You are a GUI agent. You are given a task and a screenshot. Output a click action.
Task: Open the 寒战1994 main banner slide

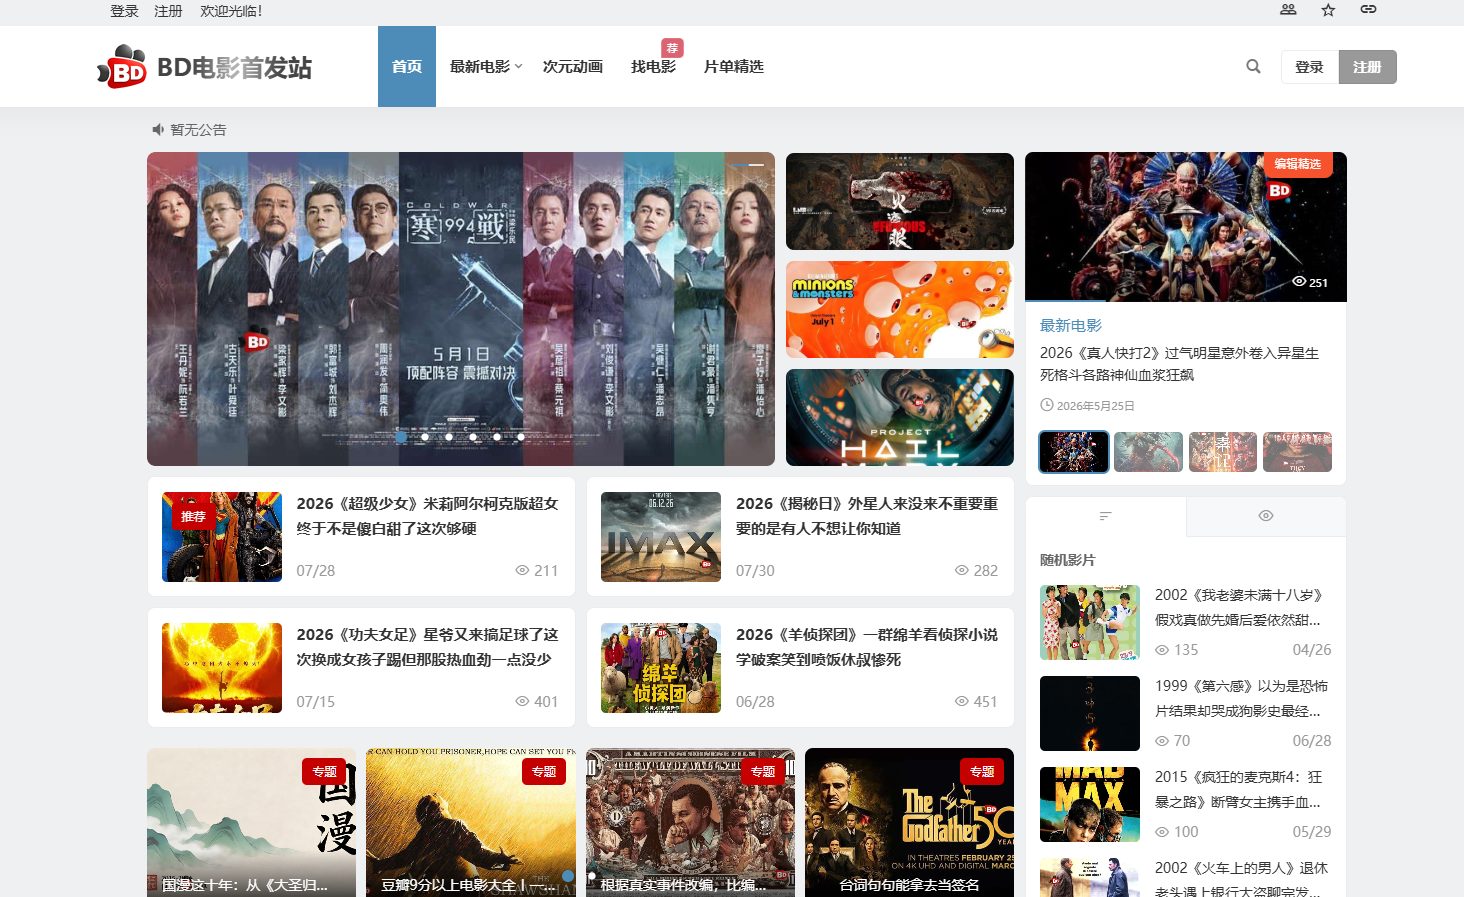coord(461,309)
